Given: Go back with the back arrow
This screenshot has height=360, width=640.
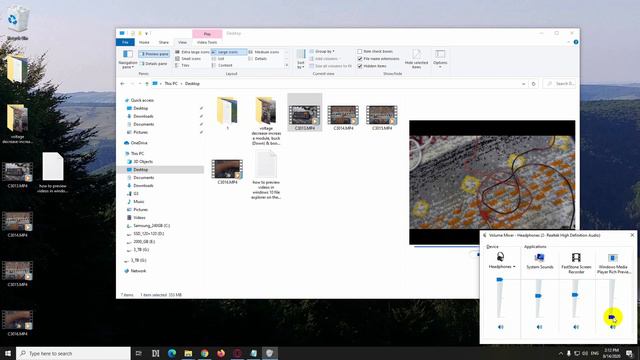Looking at the screenshot, I should click(x=122, y=84).
